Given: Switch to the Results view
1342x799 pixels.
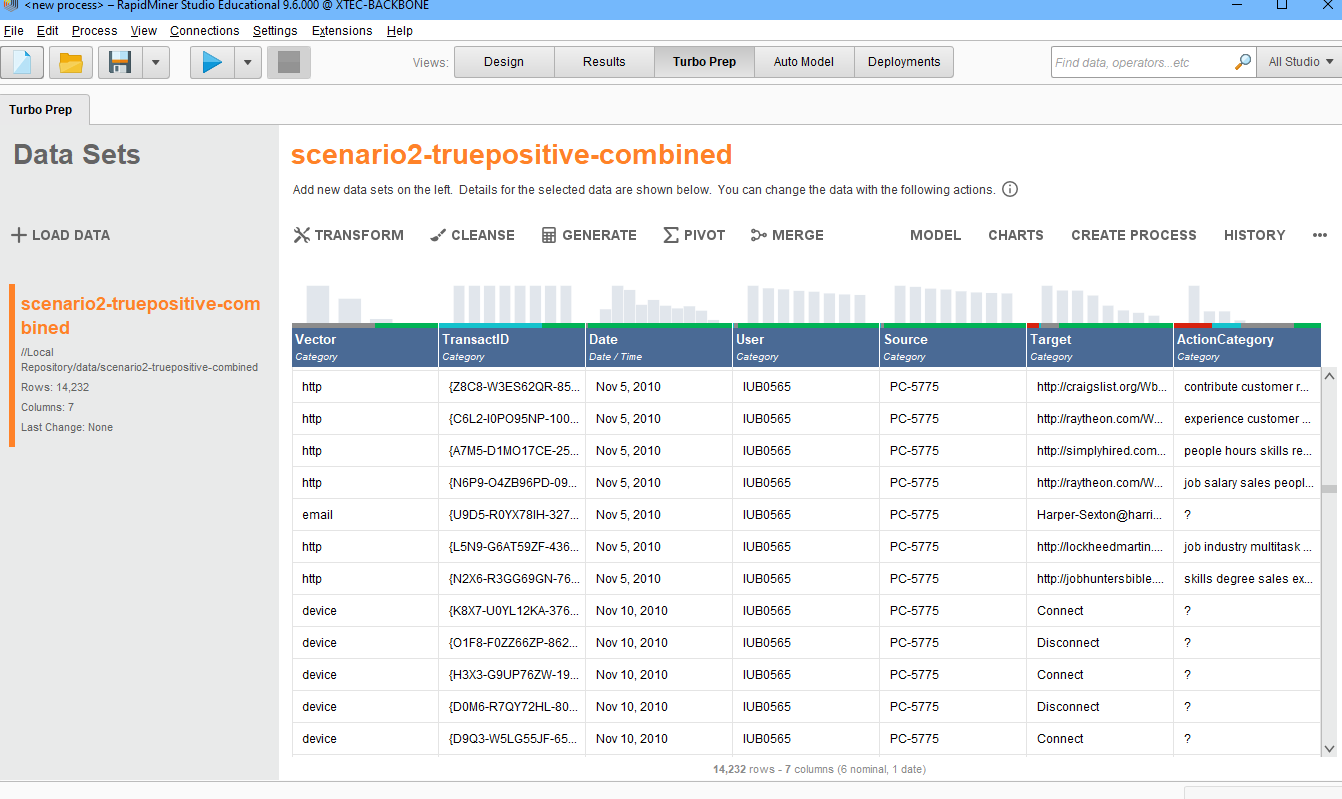Looking at the screenshot, I should [x=604, y=62].
